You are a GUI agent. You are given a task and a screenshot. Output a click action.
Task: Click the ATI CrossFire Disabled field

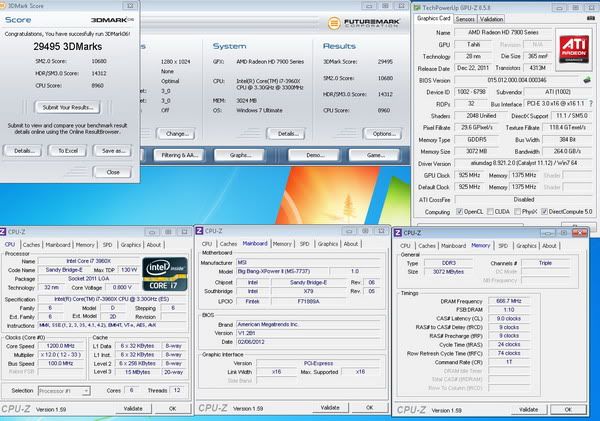point(523,199)
